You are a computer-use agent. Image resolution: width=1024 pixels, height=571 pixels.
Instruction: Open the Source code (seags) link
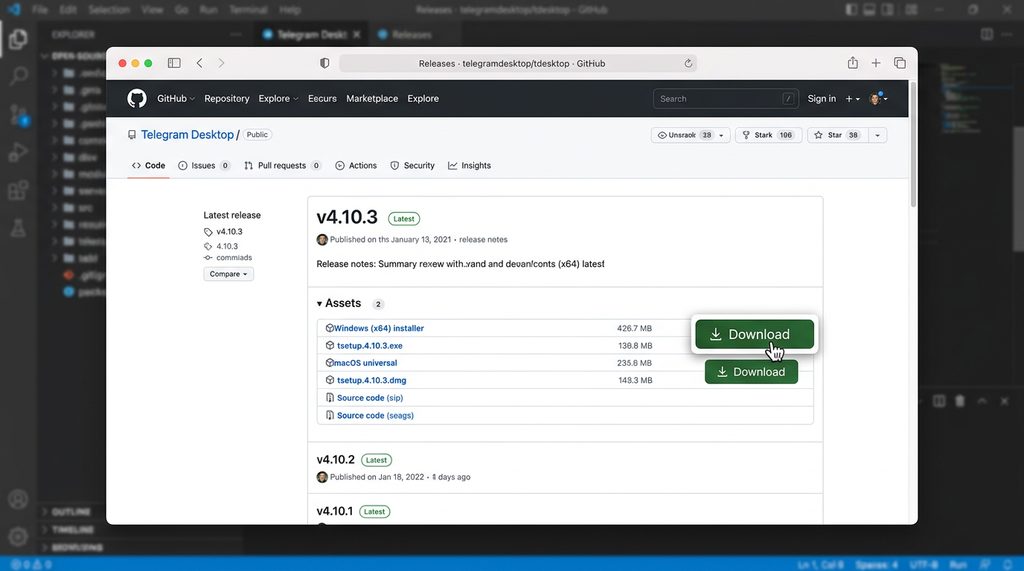376,416
